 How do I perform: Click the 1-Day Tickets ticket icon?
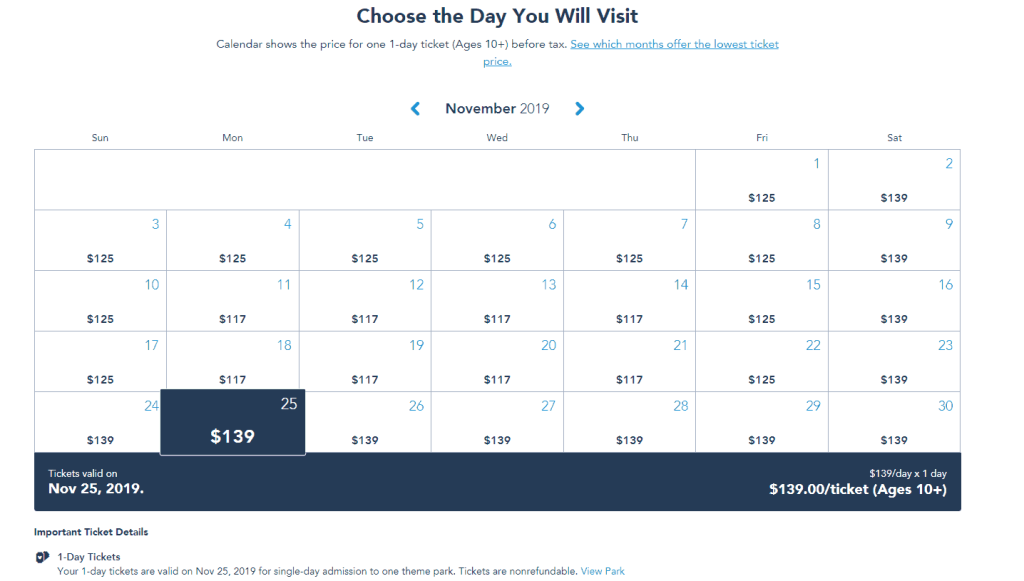pos(42,557)
